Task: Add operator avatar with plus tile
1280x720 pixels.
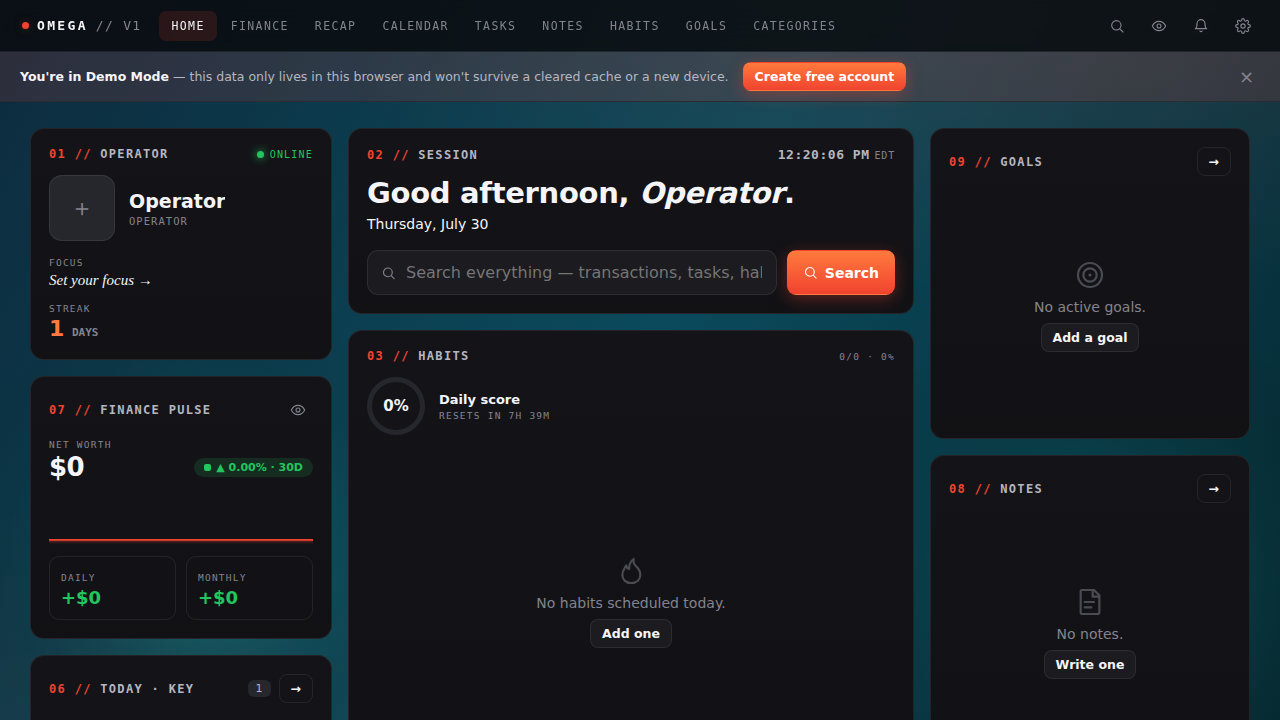Action: click(82, 208)
